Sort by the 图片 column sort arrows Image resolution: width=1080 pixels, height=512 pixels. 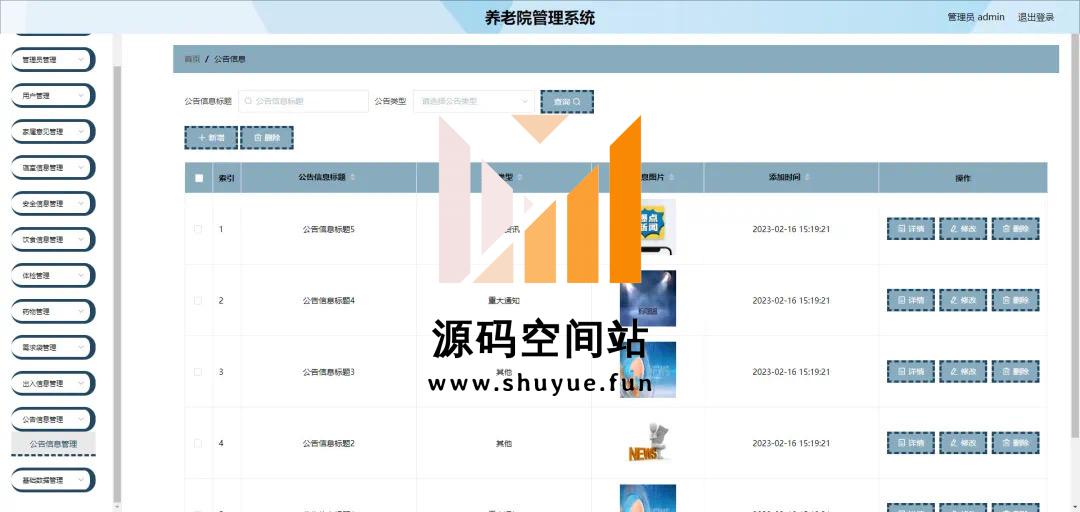tap(671, 178)
